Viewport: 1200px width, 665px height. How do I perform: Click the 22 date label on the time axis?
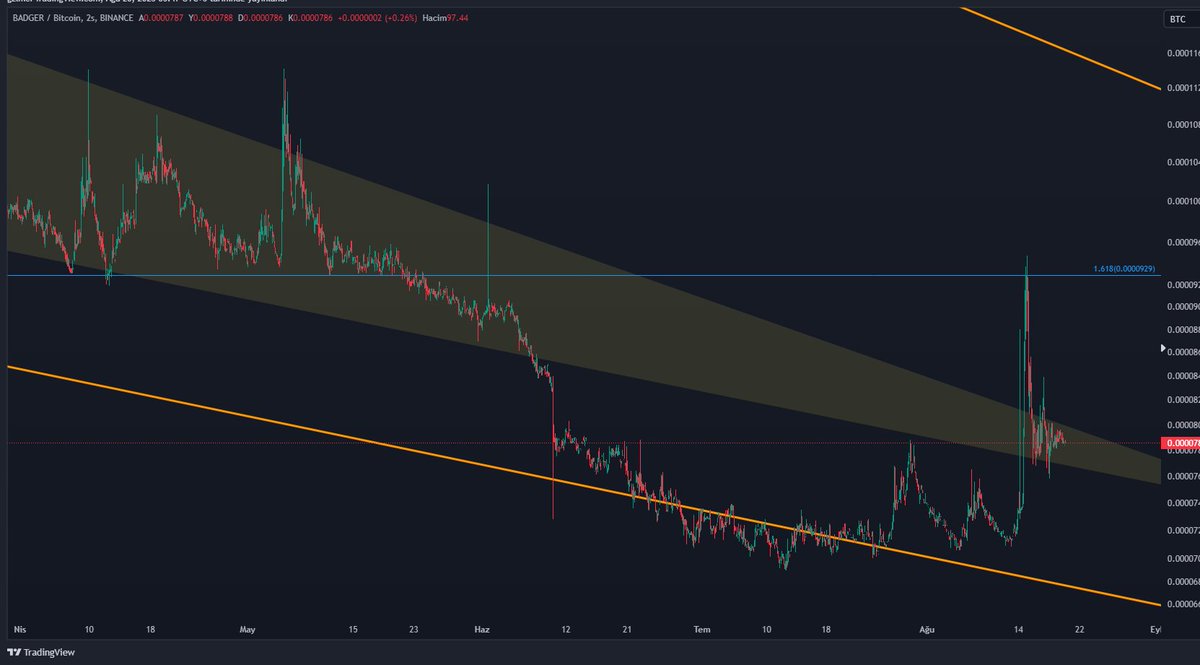click(x=1079, y=629)
